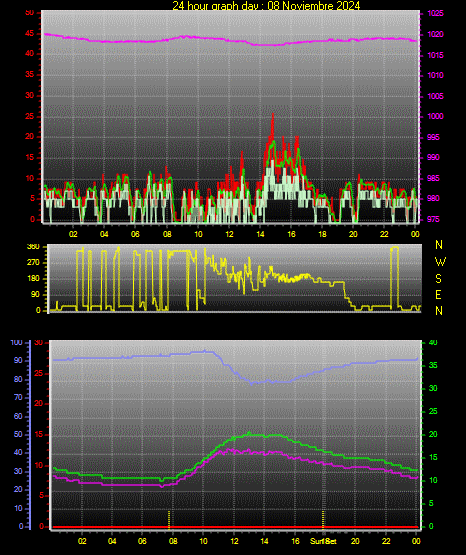The image size is (466, 555).
Task: Click the S compass direction label
Action: [438, 279]
